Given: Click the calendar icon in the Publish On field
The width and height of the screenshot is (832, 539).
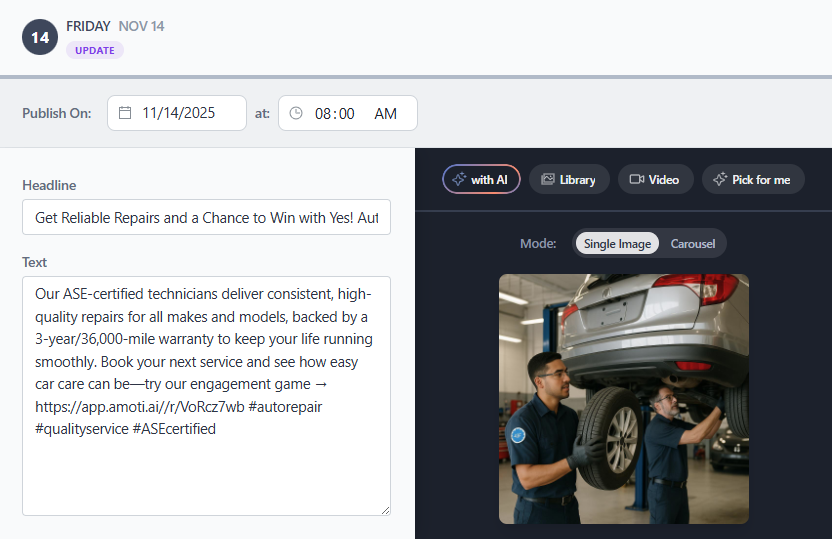Looking at the screenshot, I should tap(125, 113).
